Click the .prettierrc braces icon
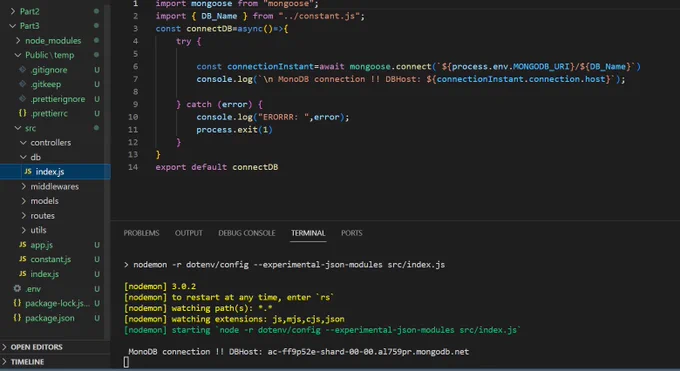Screen dimensions: 680x371 click(x=23, y=113)
